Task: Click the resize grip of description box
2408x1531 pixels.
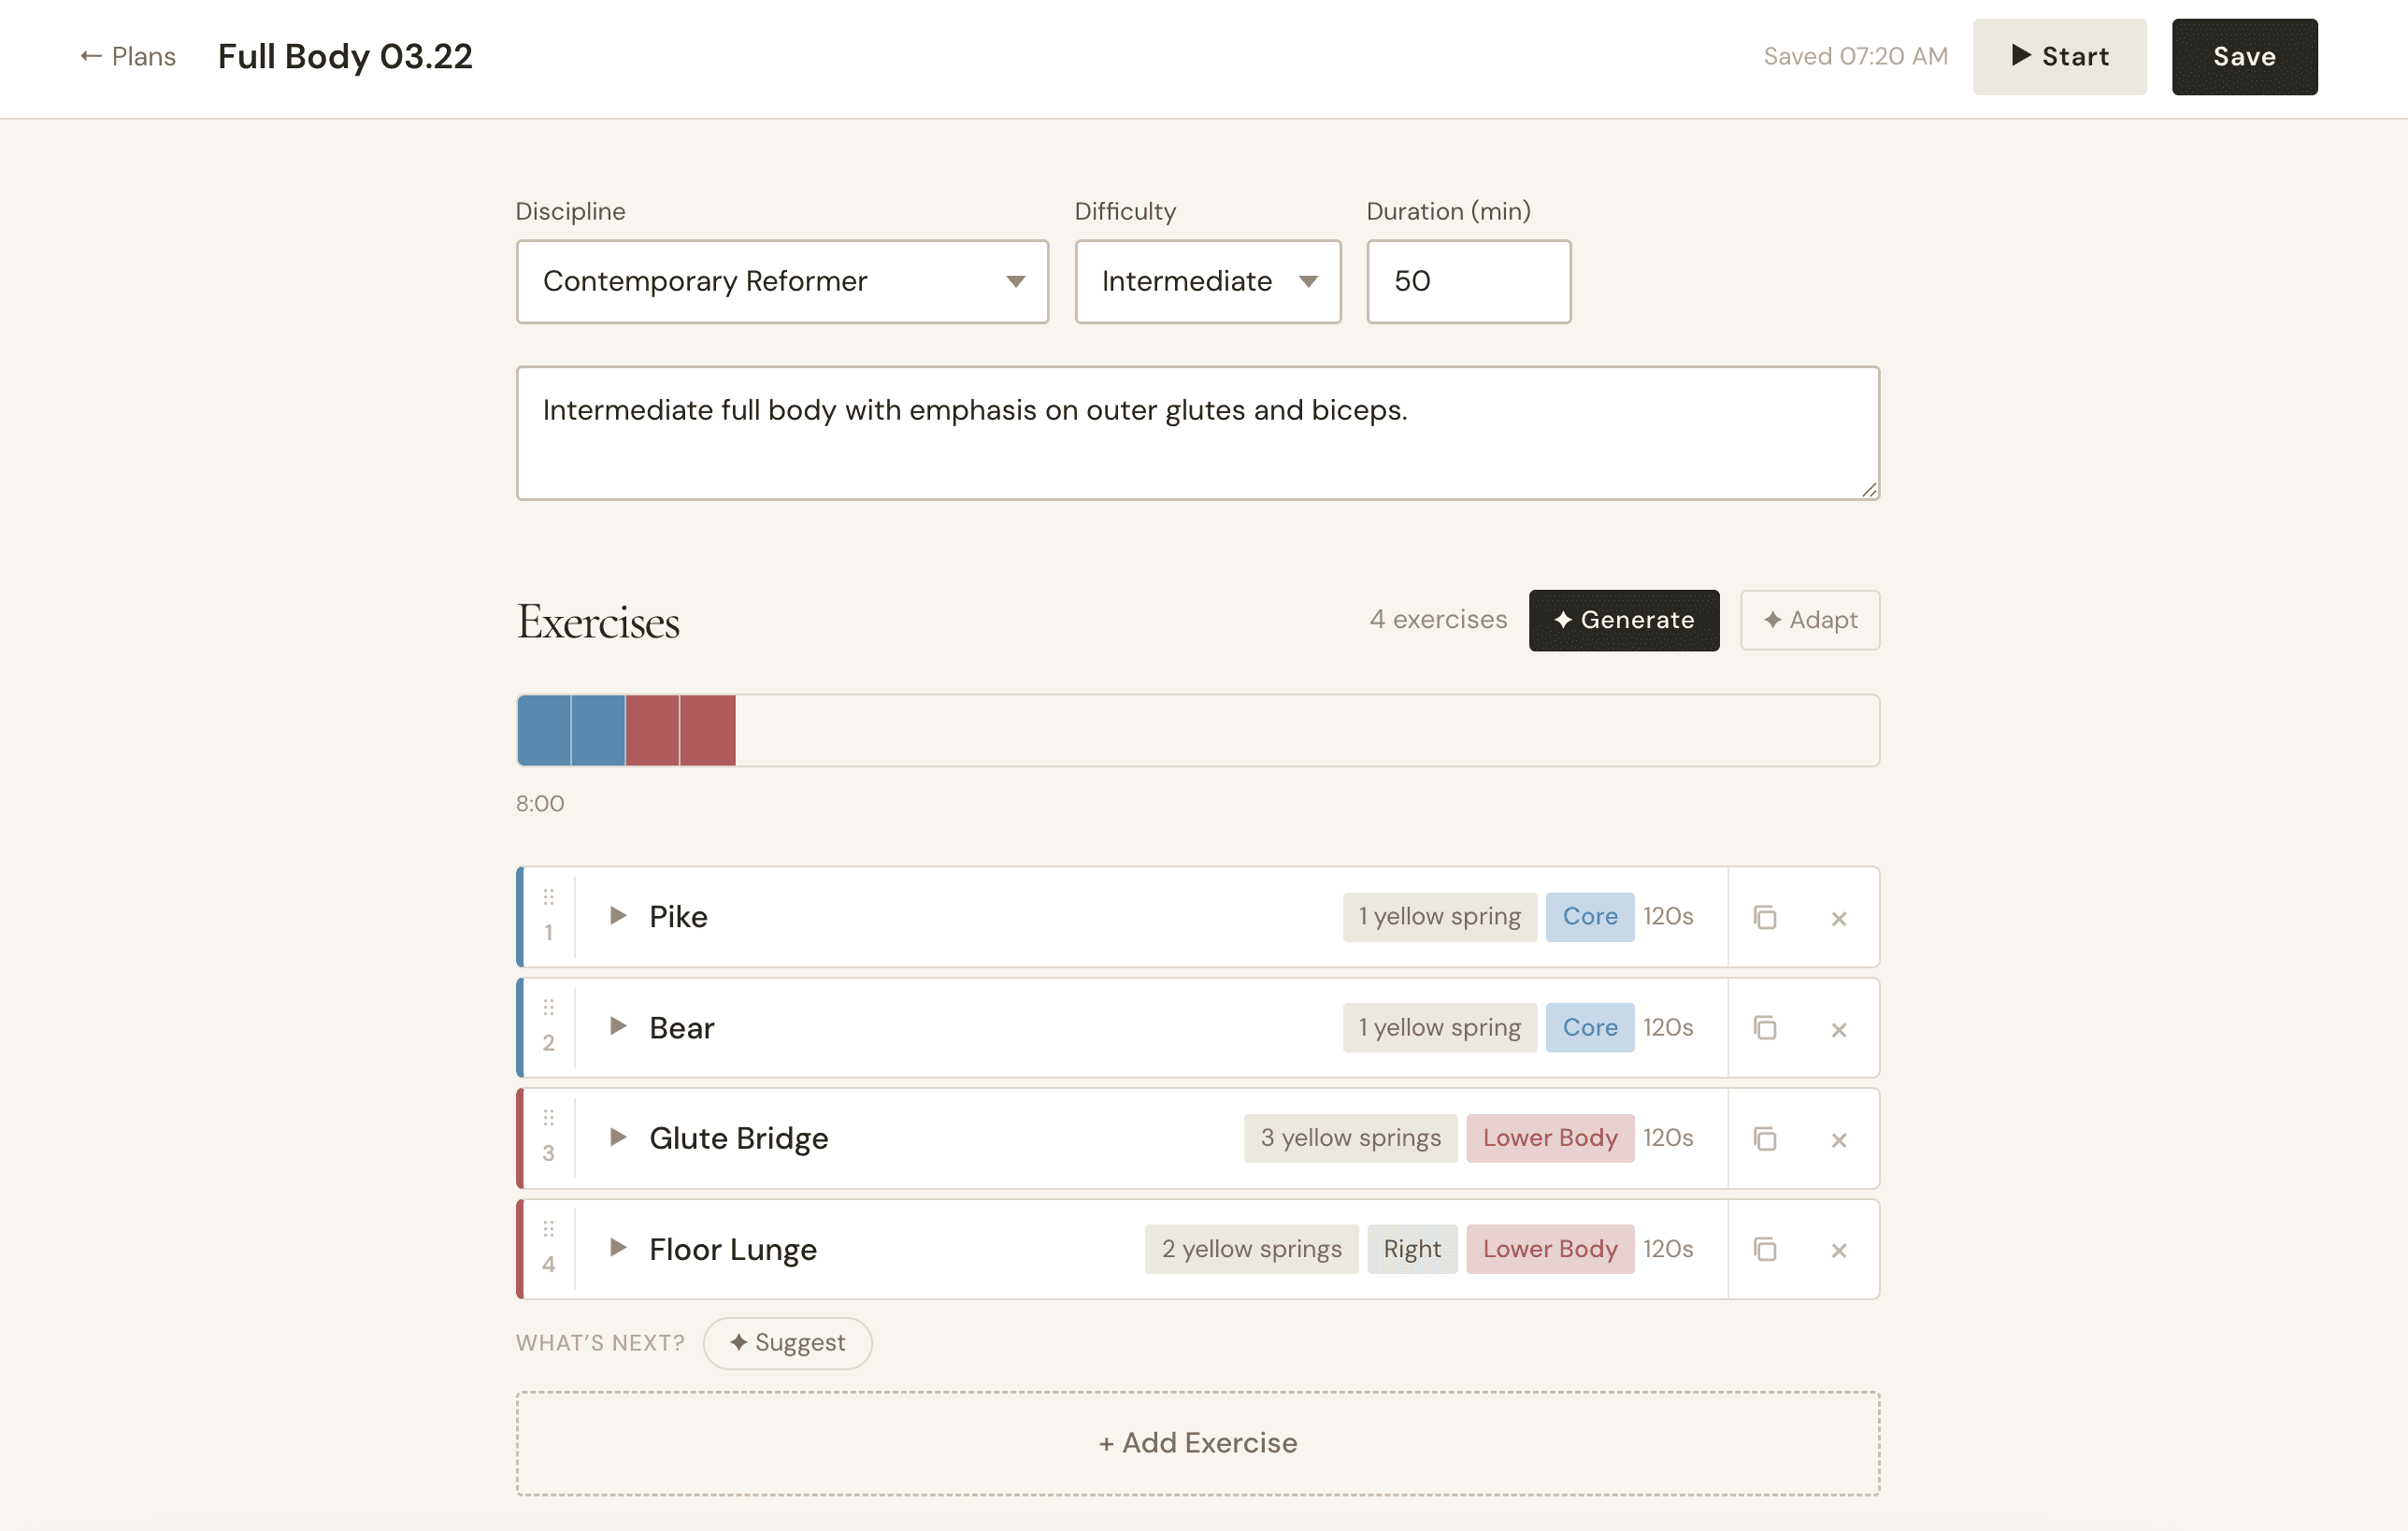Action: click(x=1868, y=488)
